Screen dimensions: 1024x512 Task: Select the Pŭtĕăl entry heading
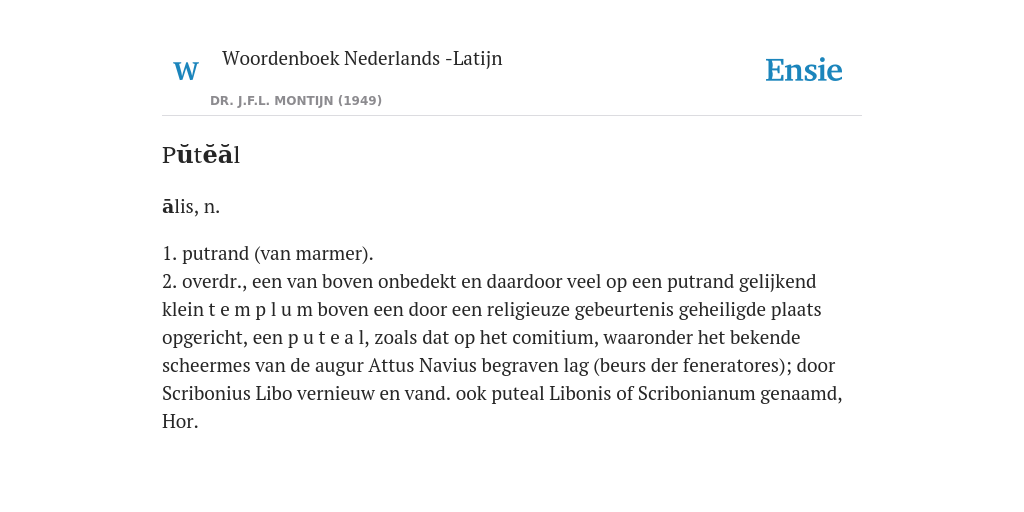point(201,154)
